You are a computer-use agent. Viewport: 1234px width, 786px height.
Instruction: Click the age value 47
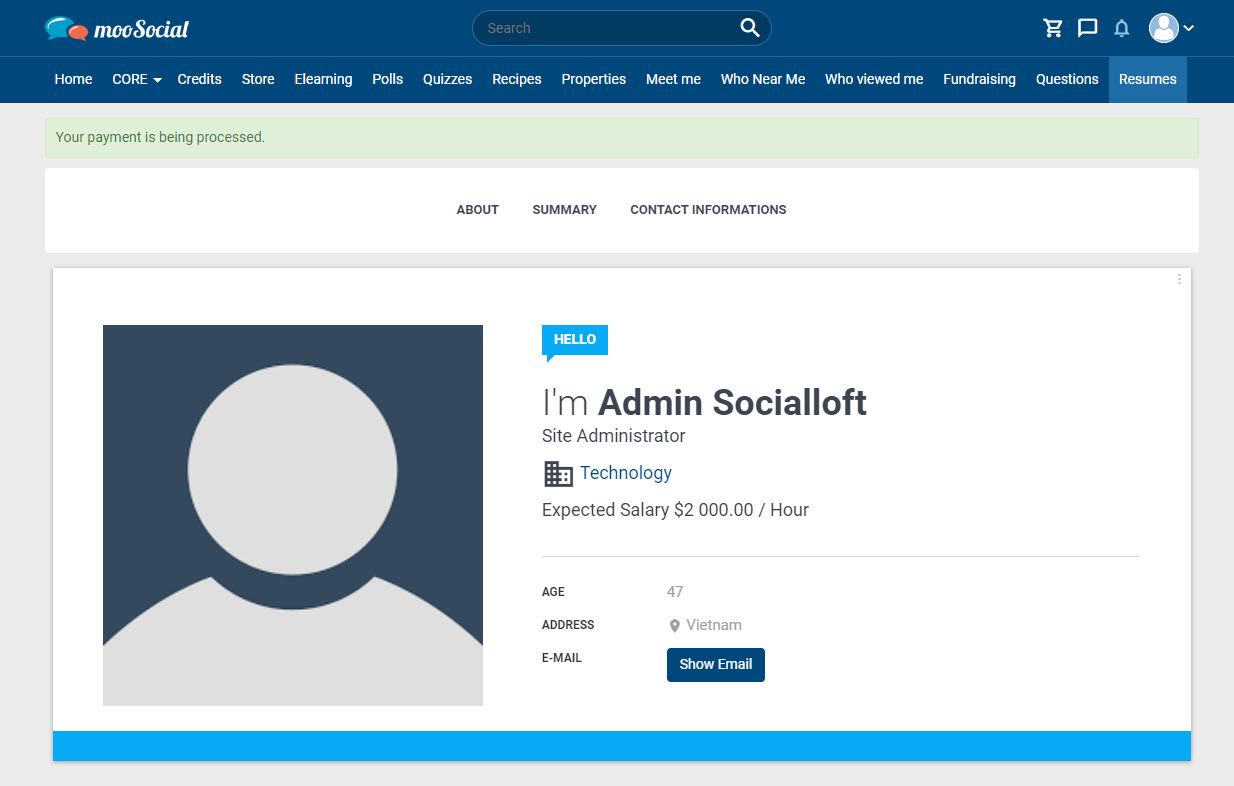point(675,592)
